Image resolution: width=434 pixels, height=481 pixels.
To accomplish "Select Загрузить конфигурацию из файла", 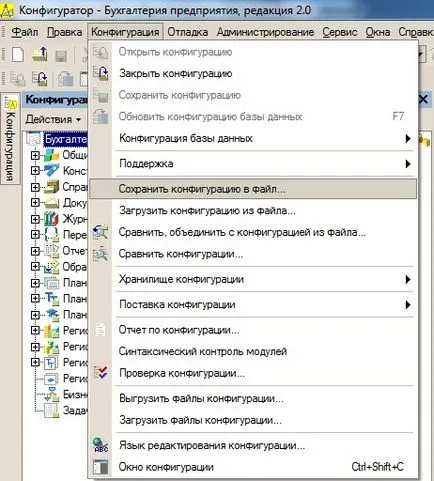I will click(x=253, y=211).
